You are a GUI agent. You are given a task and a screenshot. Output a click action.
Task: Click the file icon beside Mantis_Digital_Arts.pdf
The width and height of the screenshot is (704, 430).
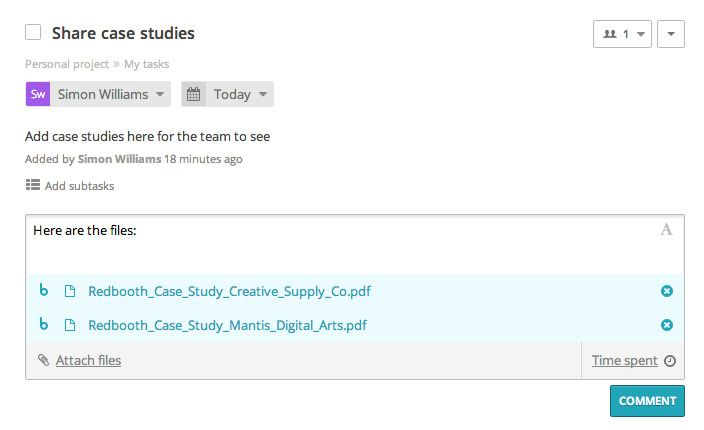tap(70, 325)
